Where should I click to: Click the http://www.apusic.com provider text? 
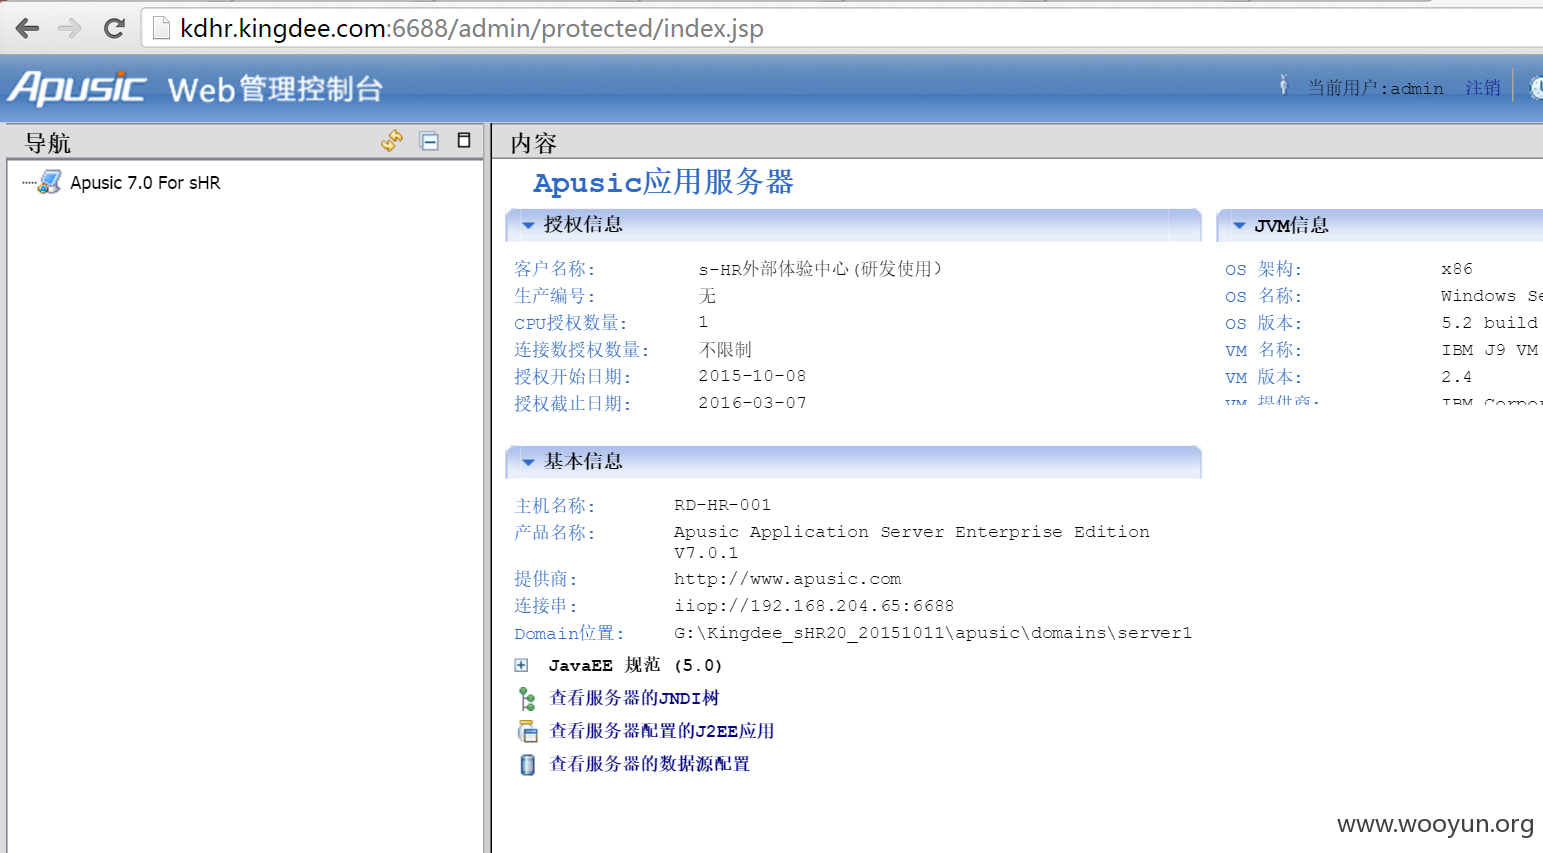pos(787,579)
